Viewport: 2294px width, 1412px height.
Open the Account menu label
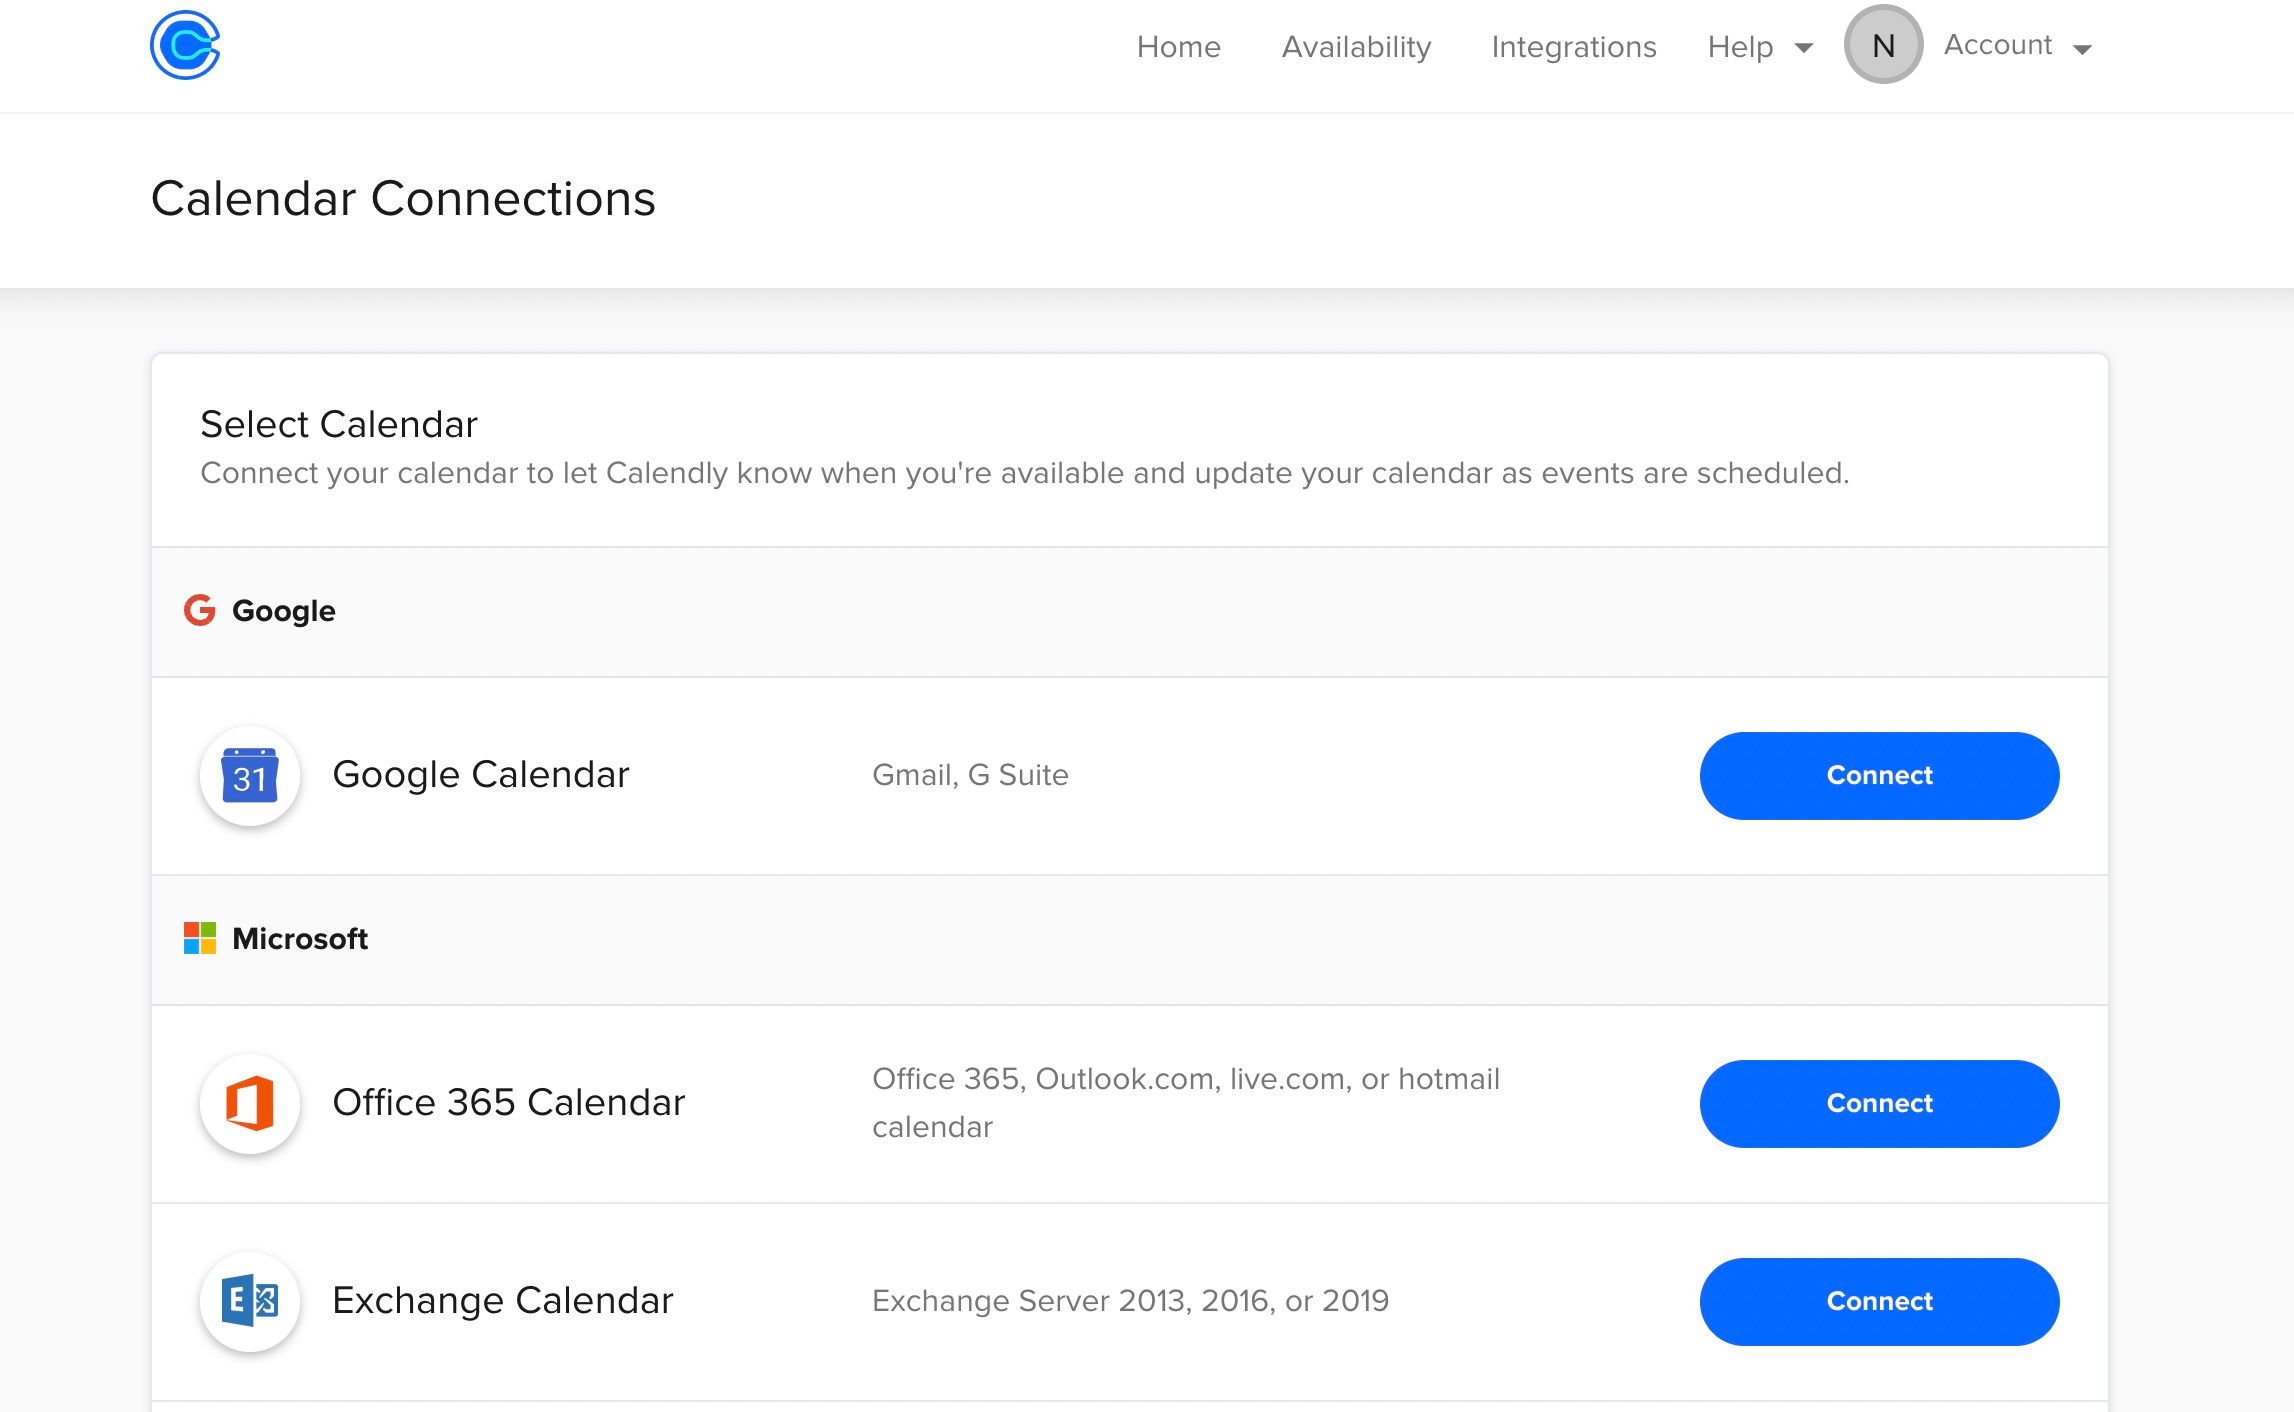click(x=1998, y=45)
